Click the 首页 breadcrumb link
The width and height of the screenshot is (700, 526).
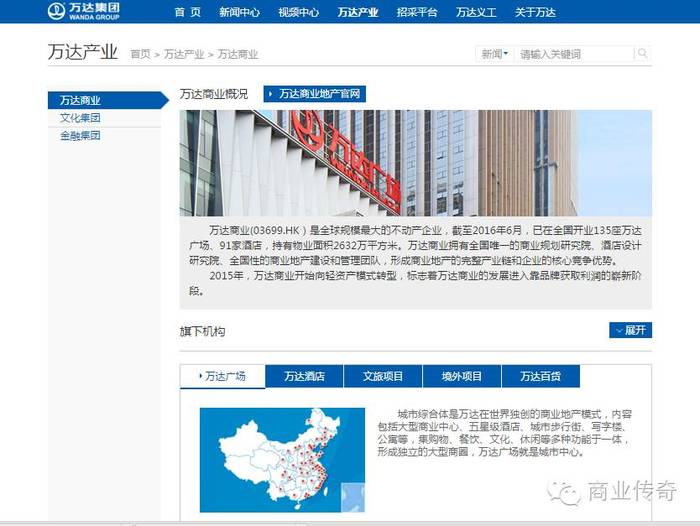pos(140,54)
